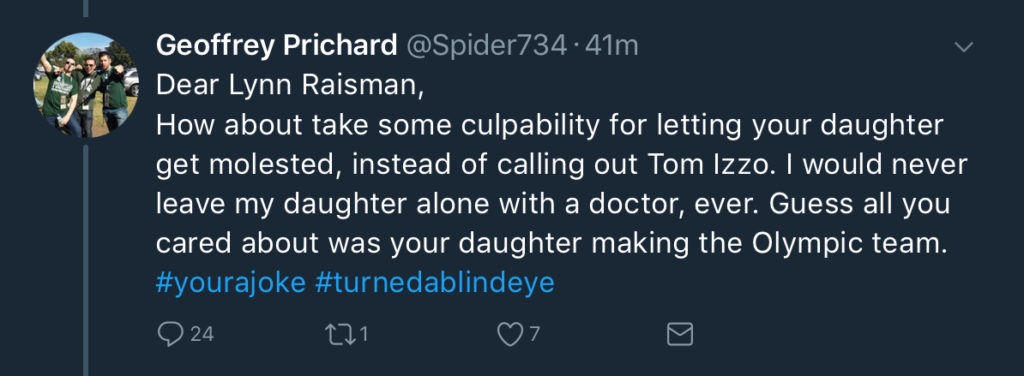Open tweet via the "Dear Lynn Raisman," line
Viewport: 1024px width, 376px height.
coord(290,86)
